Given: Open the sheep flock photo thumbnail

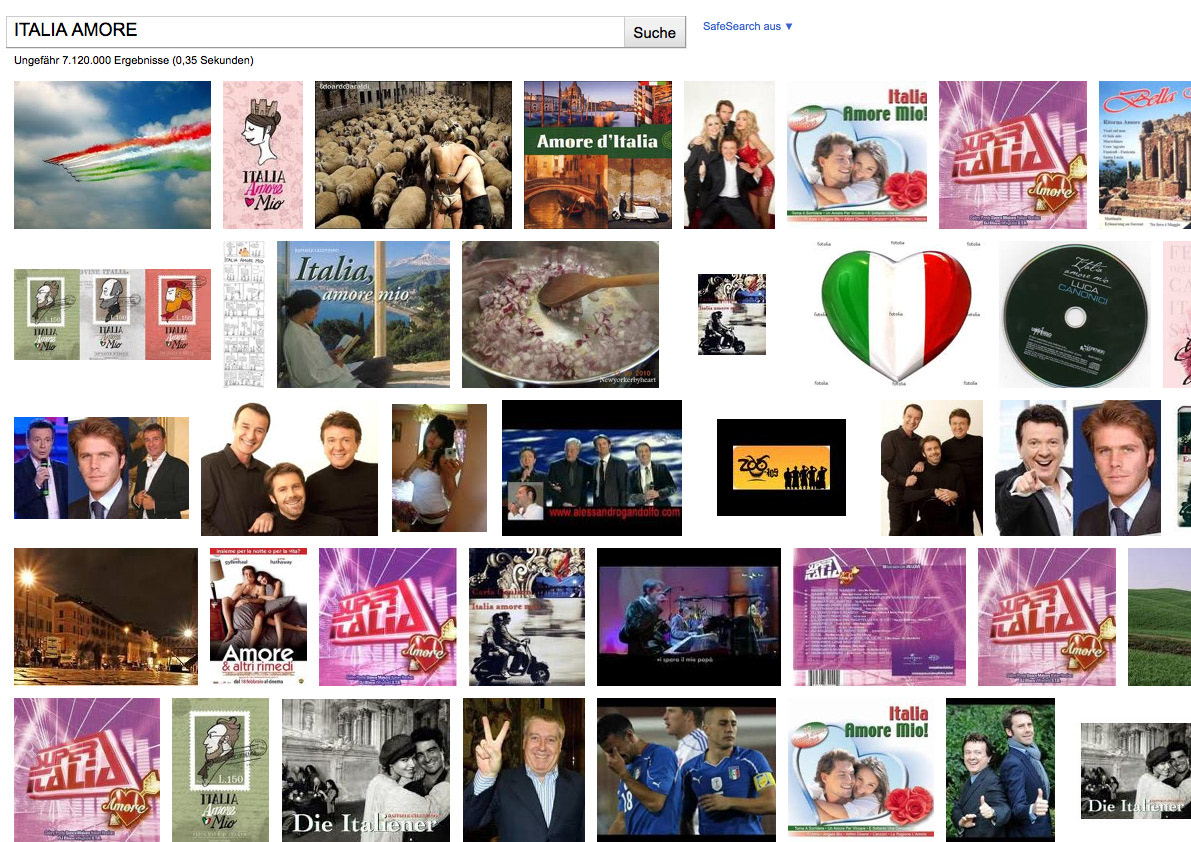Looking at the screenshot, I should [x=413, y=155].
